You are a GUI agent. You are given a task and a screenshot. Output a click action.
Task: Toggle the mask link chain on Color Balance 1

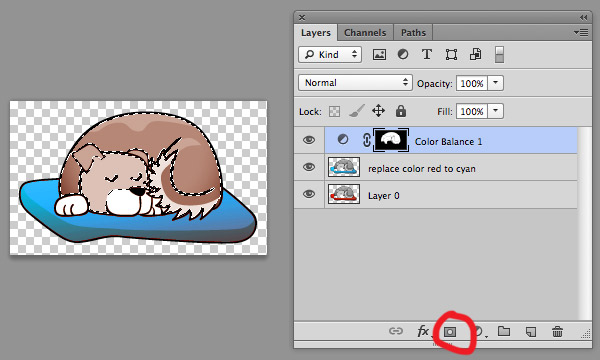(x=366, y=140)
